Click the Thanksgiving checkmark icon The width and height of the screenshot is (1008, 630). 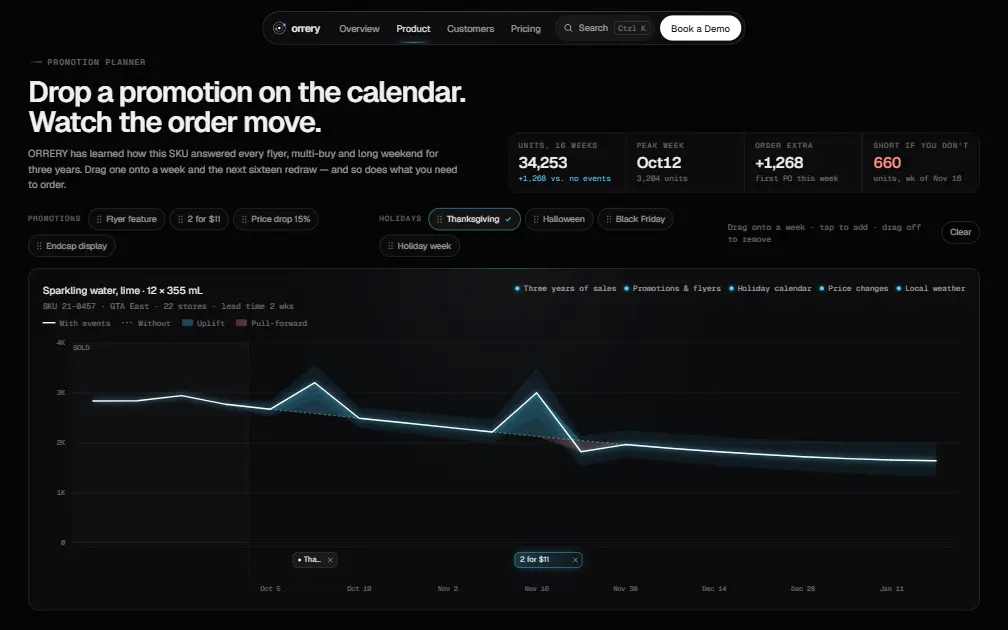[x=508, y=219]
